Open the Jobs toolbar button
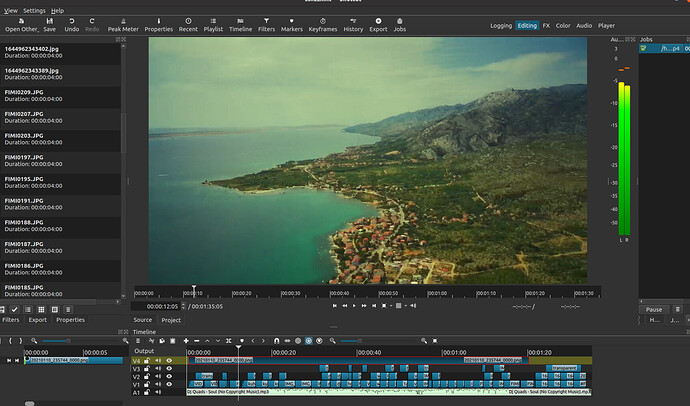Screen dimensions: 690x406 400,25
